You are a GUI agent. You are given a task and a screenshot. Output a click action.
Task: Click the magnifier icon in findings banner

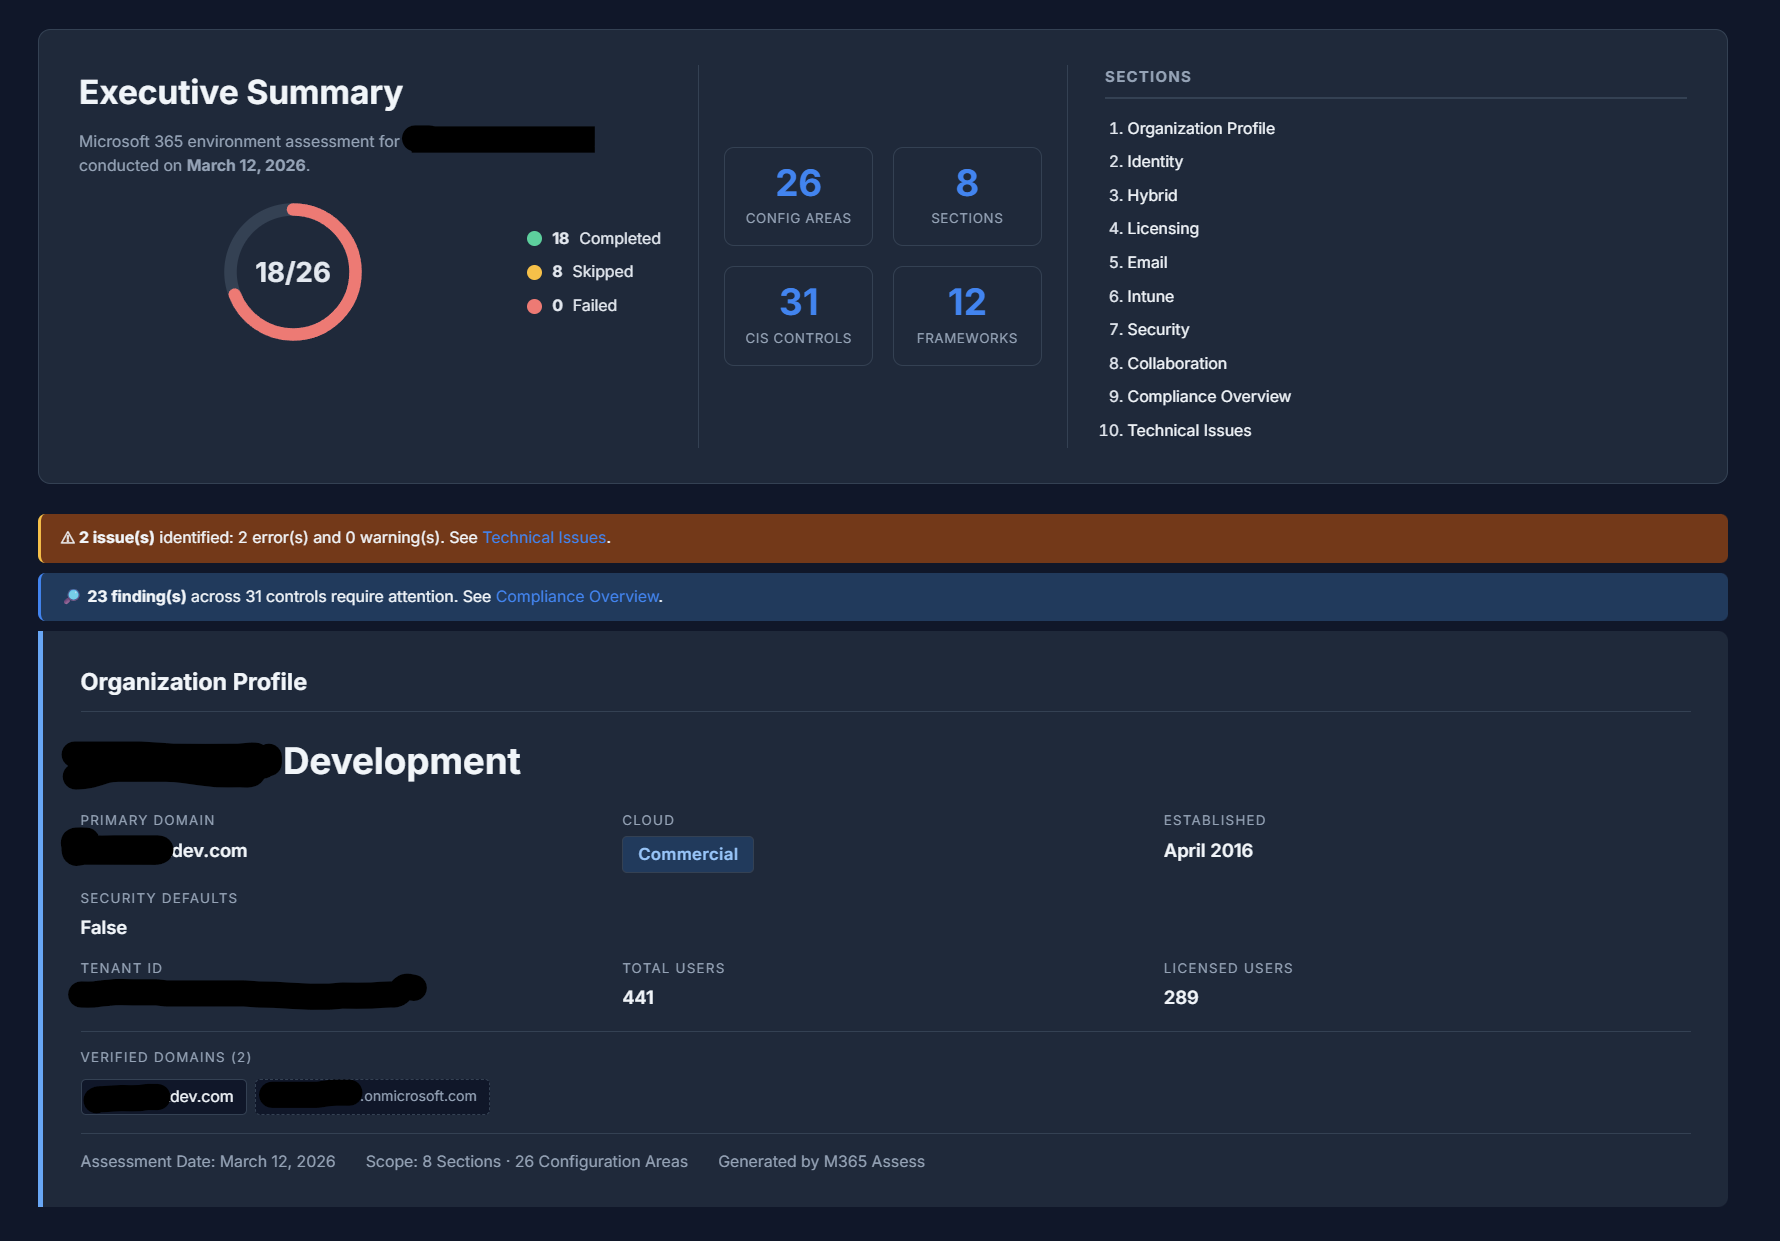point(70,596)
